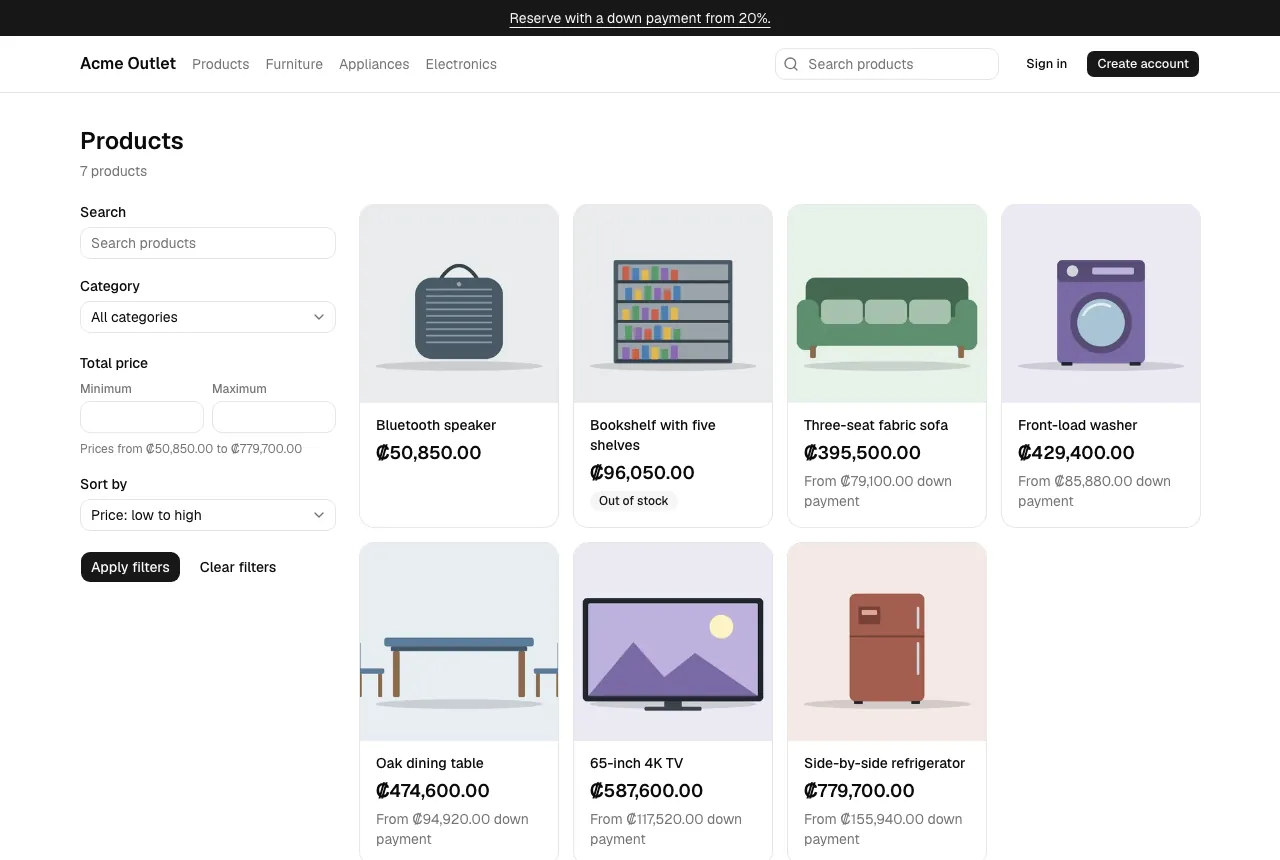Screen dimensions: 1280x860
Task: Click the price range hint under Total price
Action: (x=191, y=449)
